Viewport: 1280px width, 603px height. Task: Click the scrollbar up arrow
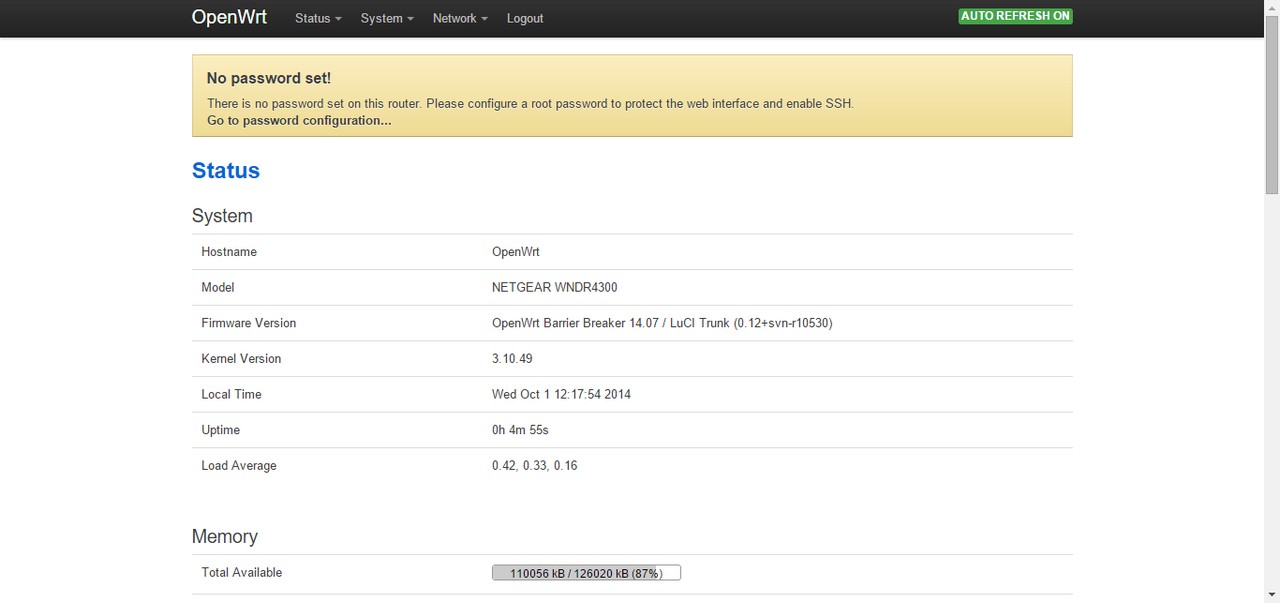coord(1272,6)
